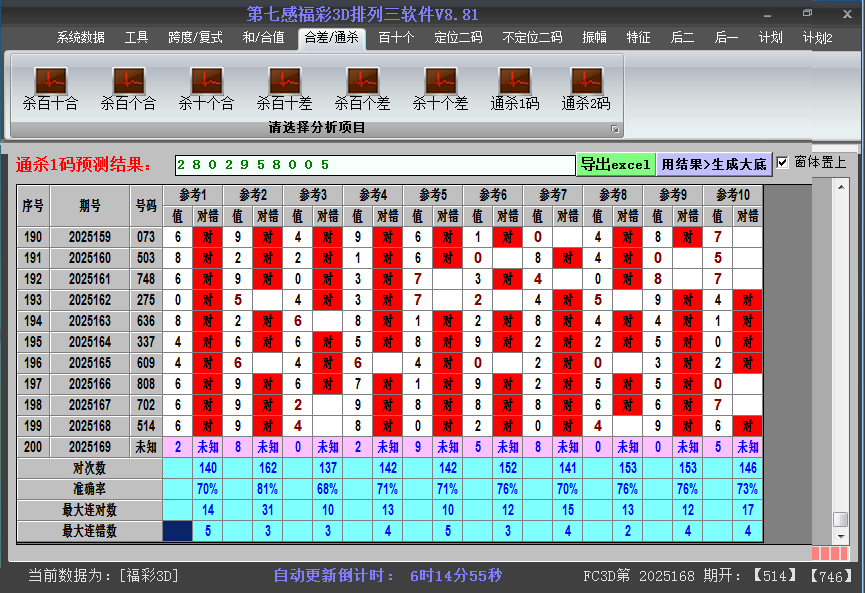Click the 序号 column header
Viewport: 865px width, 593px height.
[x=33, y=206]
